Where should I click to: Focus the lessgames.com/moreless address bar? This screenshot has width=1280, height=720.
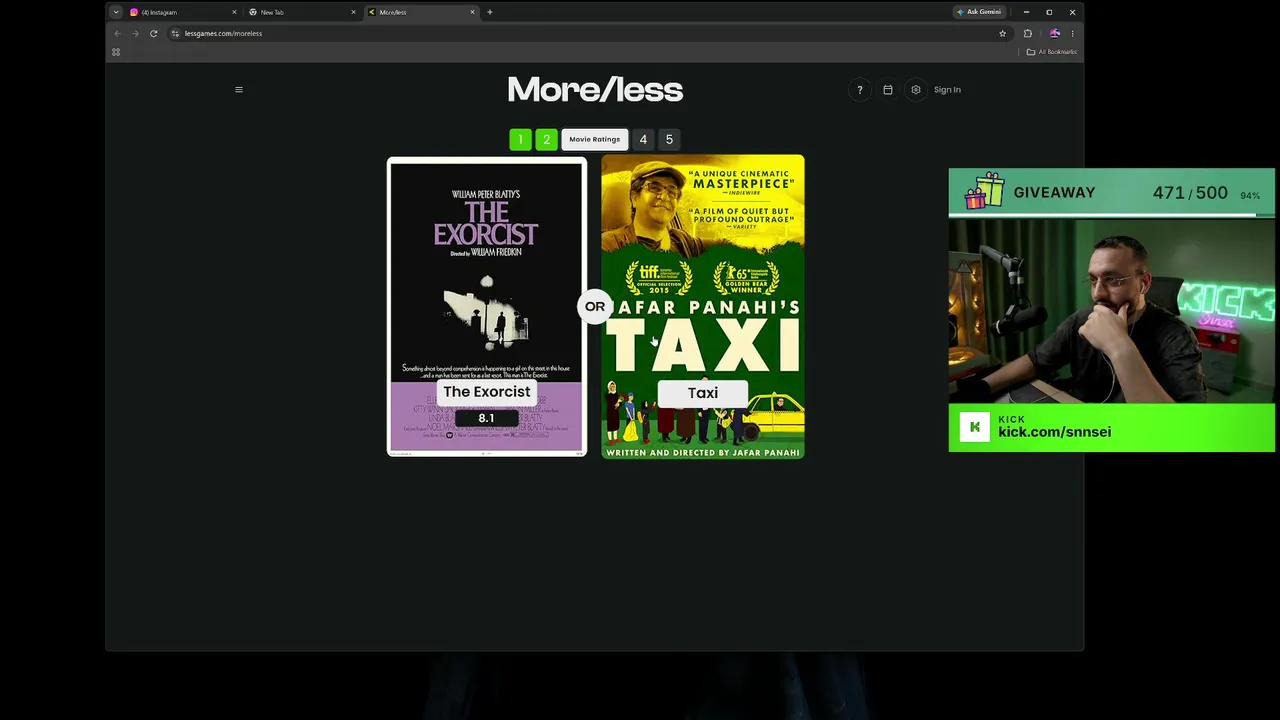[588, 33]
